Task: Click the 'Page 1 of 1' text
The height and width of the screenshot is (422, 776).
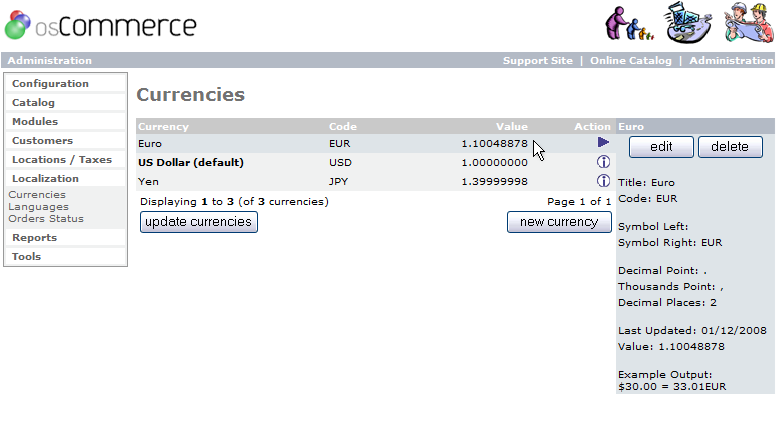Action: tap(579, 201)
